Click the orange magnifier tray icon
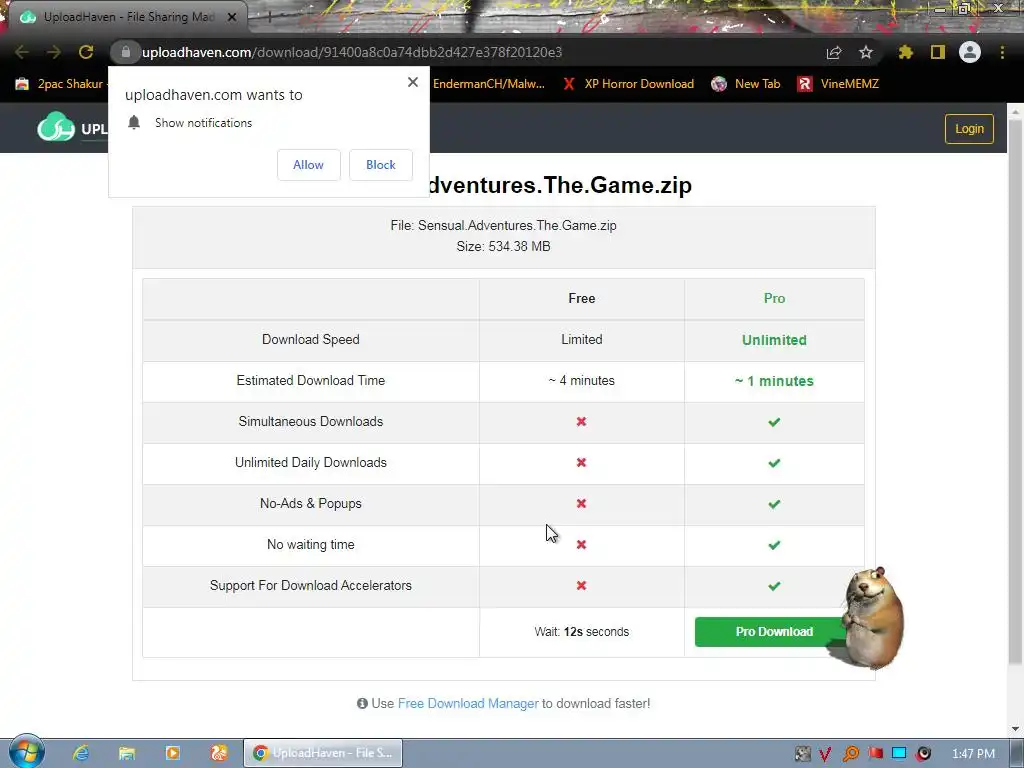The width and height of the screenshot is (1024, 768). point(850,754)
